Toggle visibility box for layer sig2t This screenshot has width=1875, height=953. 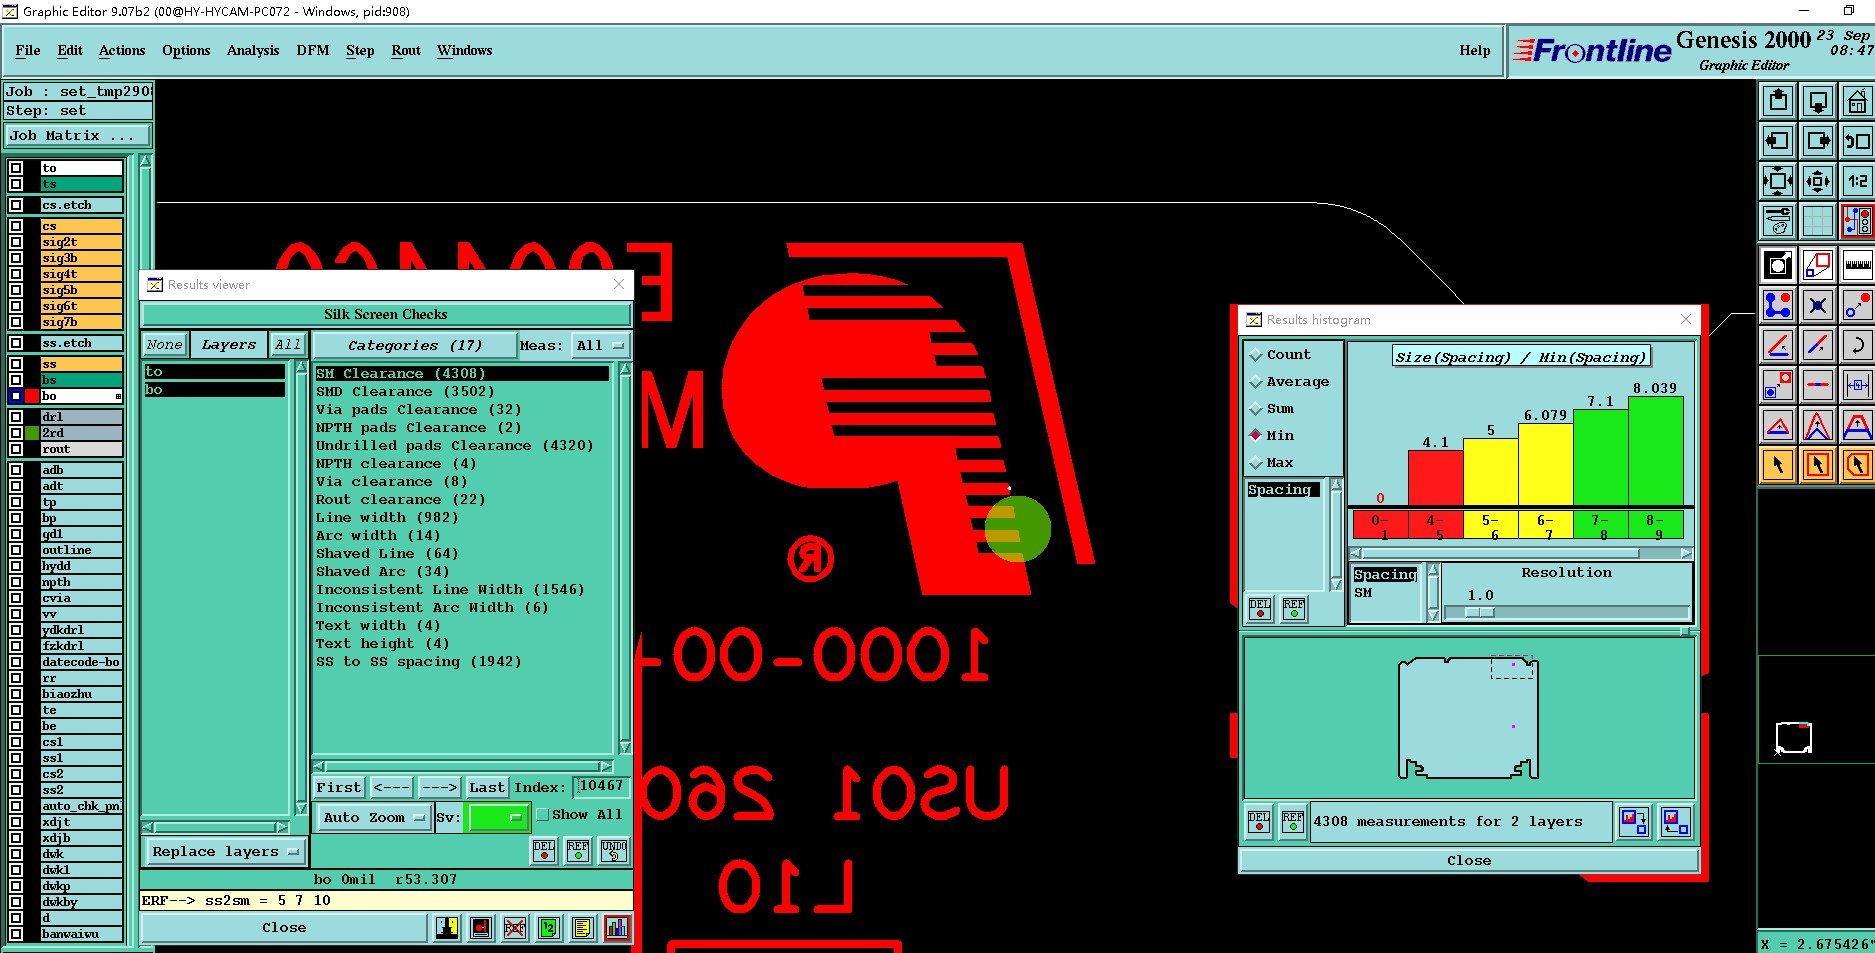16,242
